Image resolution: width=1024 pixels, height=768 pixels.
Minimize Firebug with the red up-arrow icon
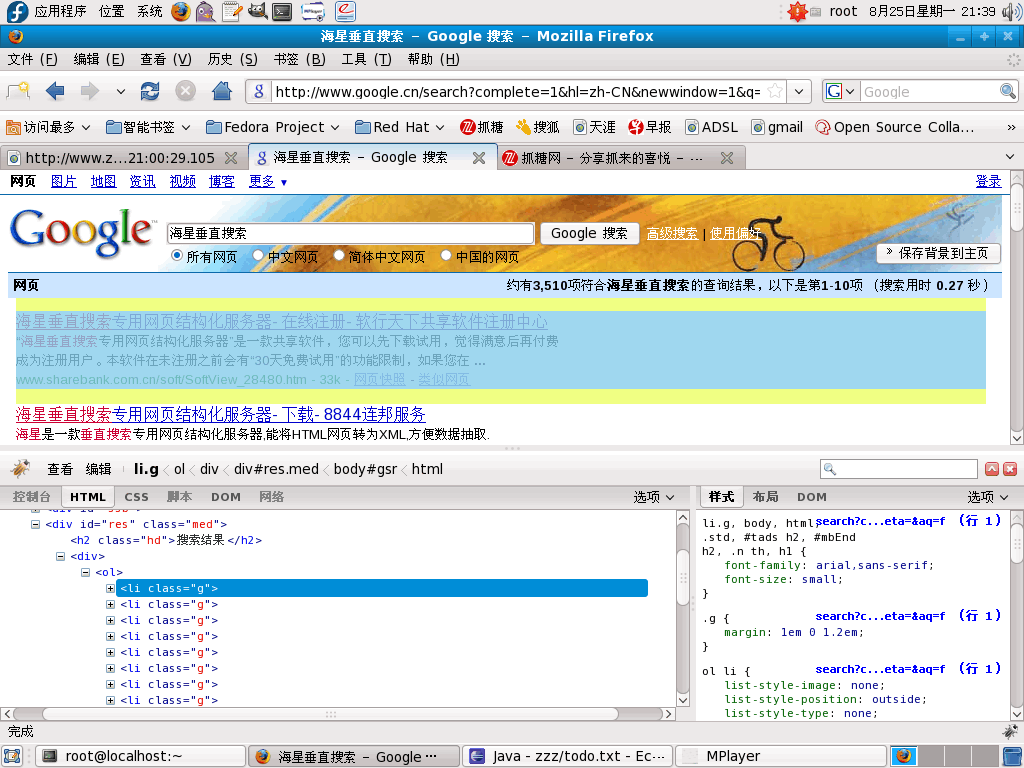pyautogui.click(x=992, y=469)
